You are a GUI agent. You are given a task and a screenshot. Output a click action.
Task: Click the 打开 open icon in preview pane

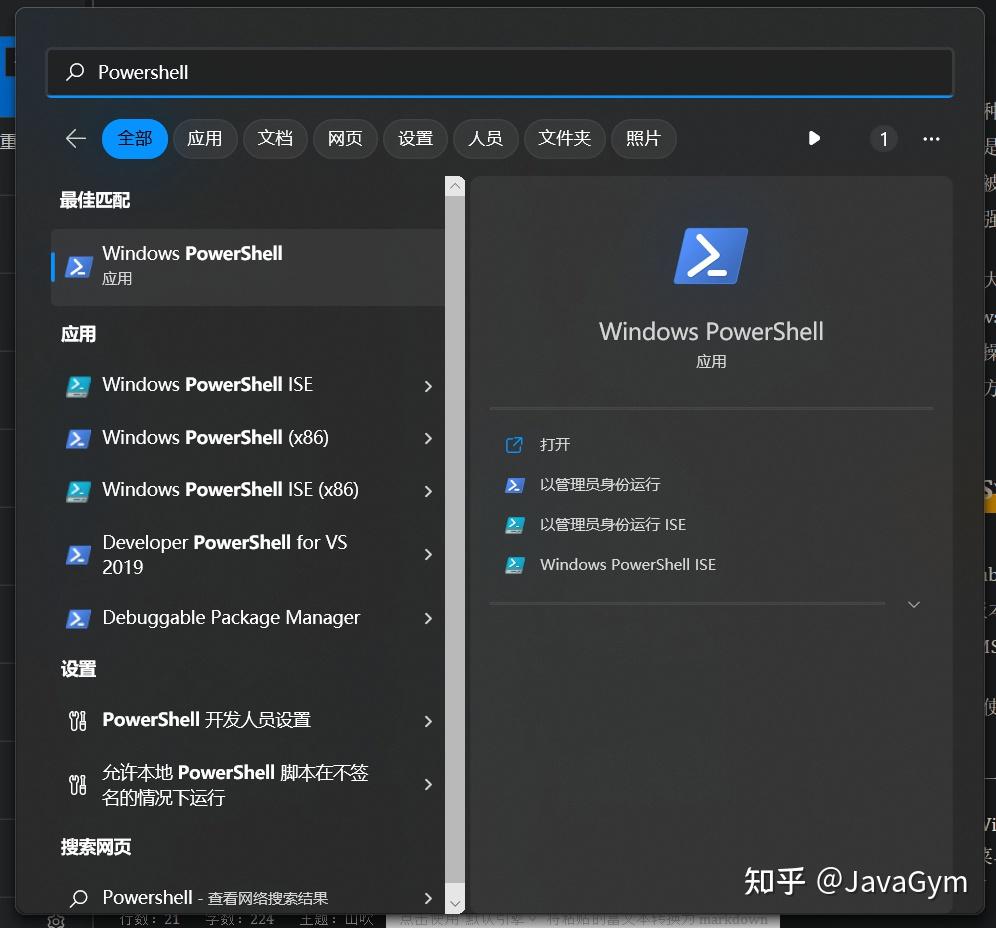click(x=514, y=445)
